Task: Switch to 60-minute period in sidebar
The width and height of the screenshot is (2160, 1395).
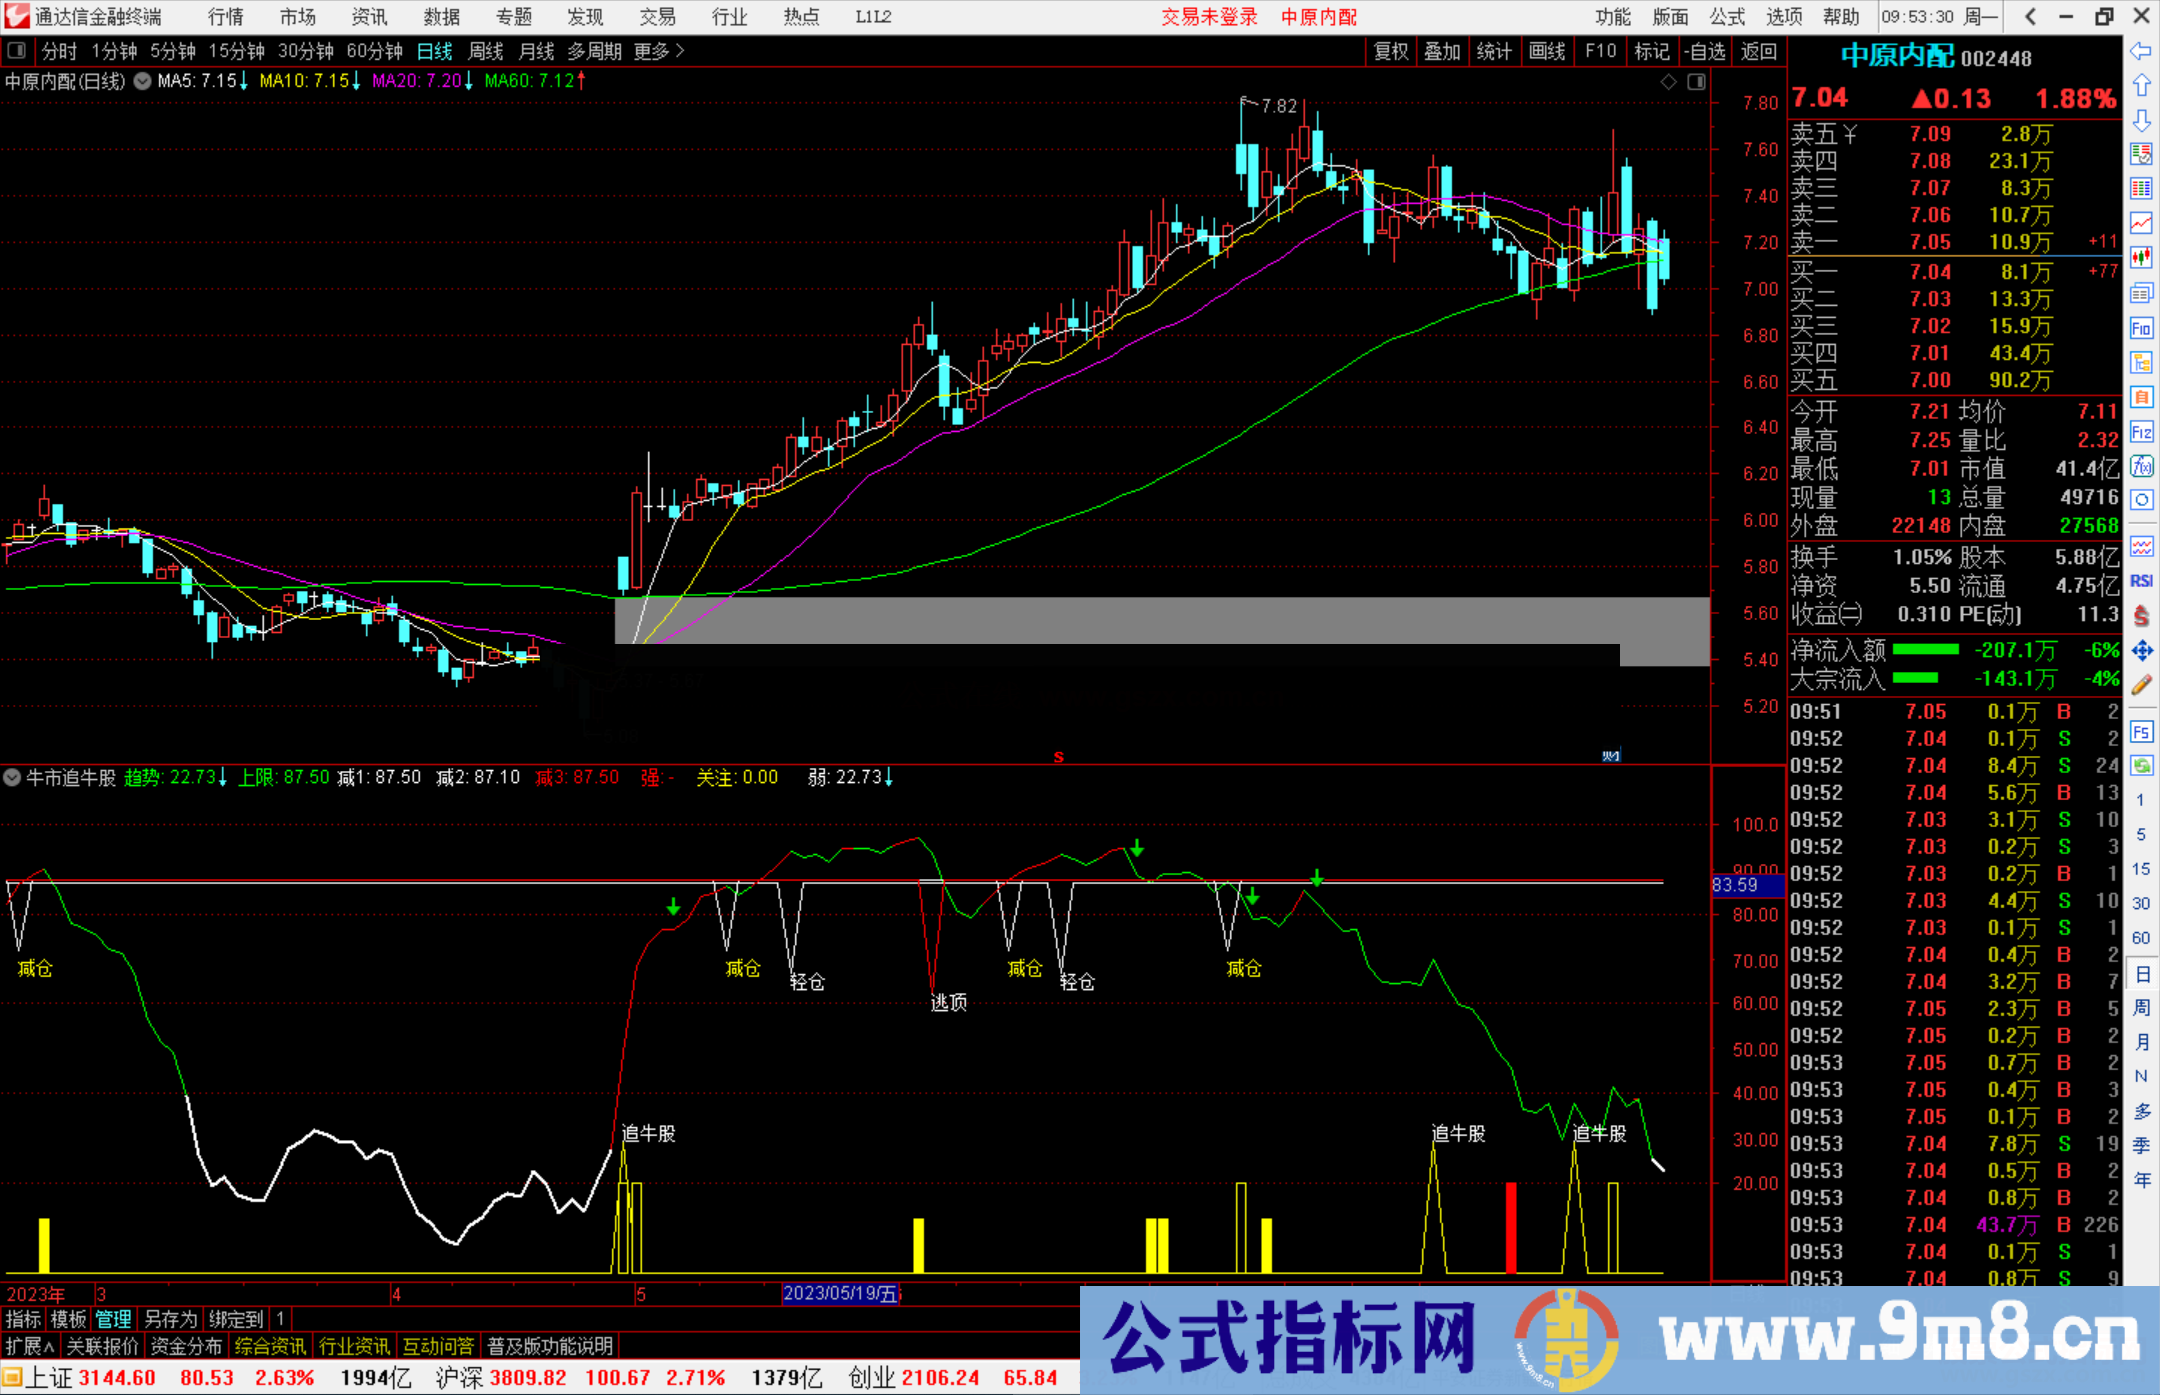Action: tap(2140, 938)
